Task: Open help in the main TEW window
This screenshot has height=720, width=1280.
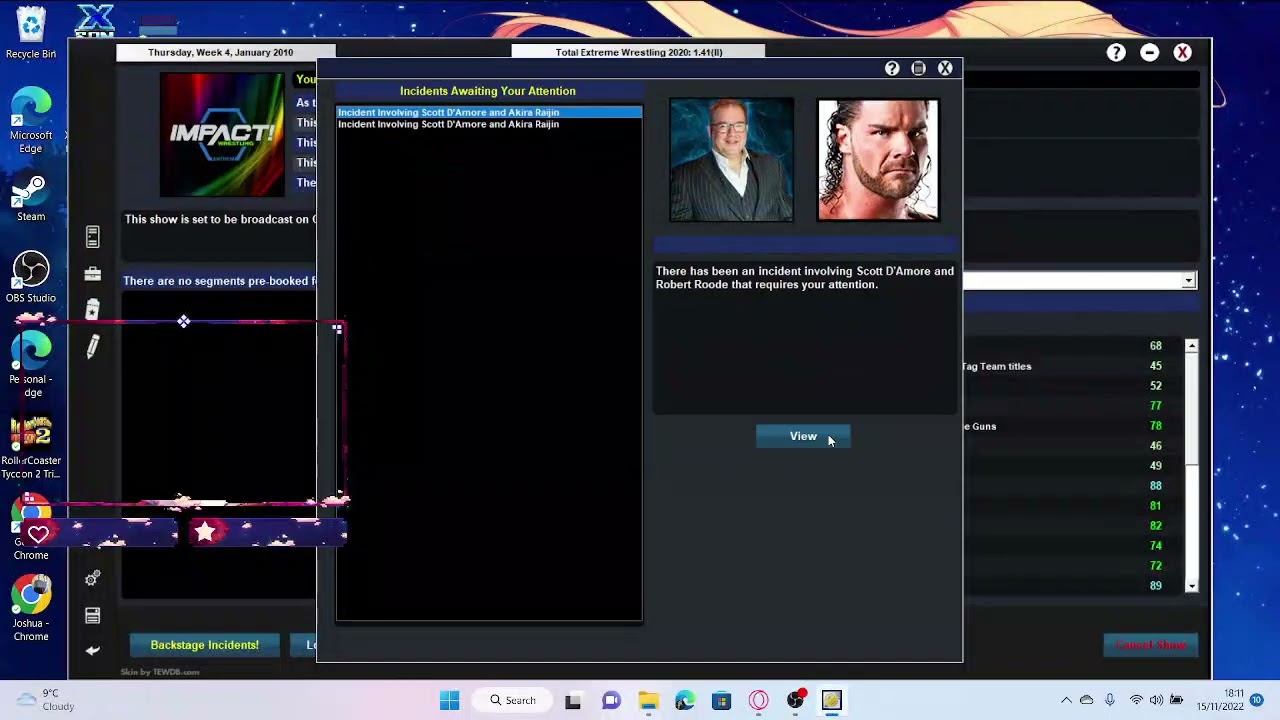Action: 1116,52
